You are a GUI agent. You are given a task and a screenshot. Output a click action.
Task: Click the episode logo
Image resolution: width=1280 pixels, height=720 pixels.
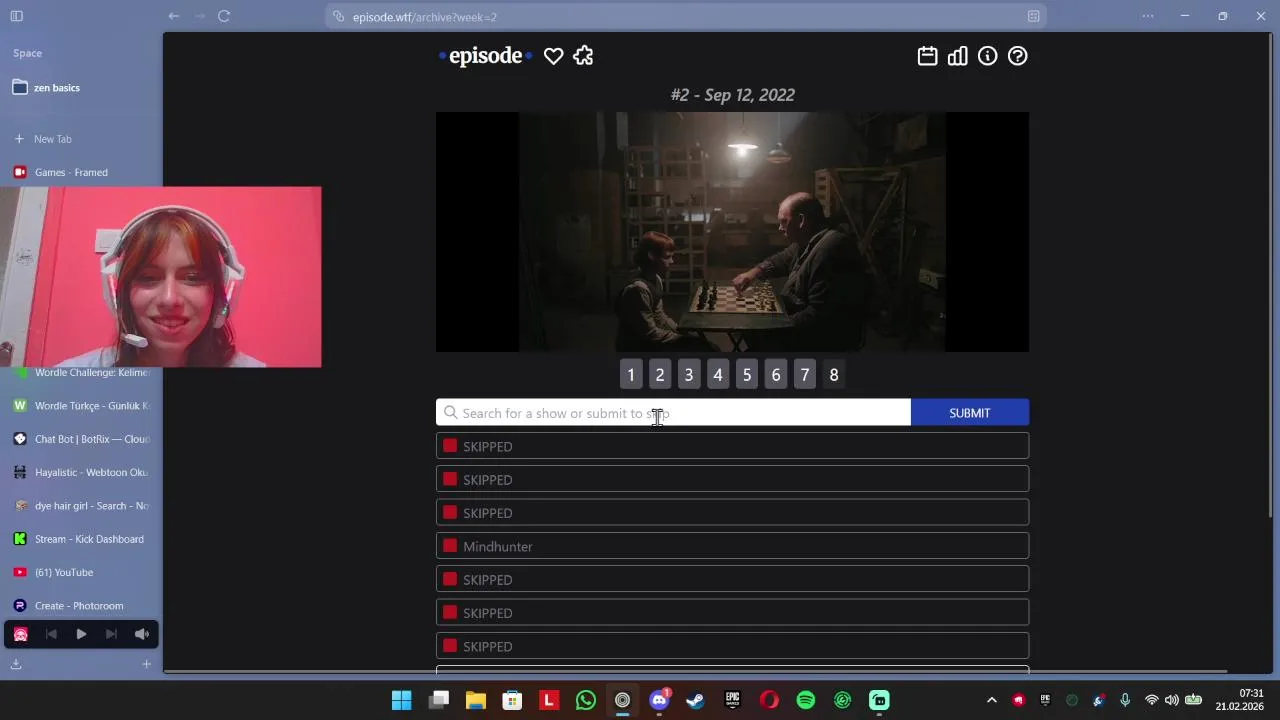point(486,56)
